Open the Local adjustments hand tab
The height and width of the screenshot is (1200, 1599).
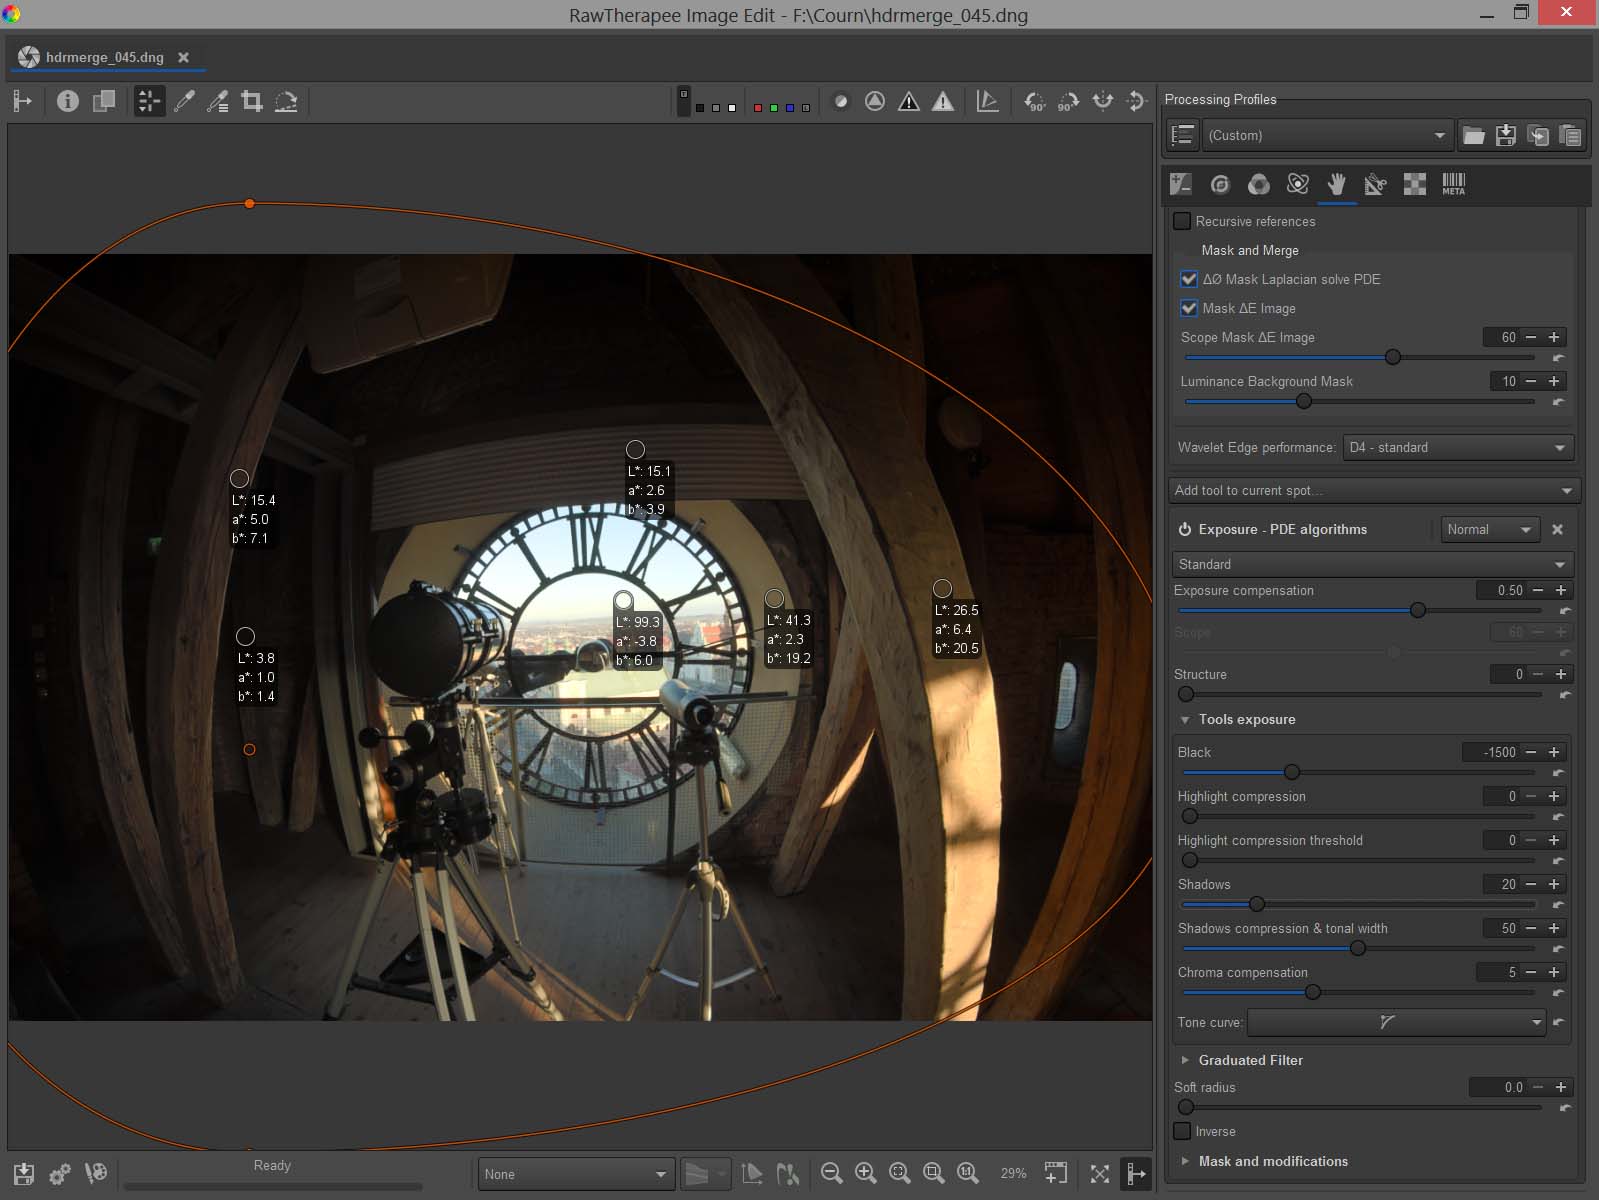(x=1336, y=184)
